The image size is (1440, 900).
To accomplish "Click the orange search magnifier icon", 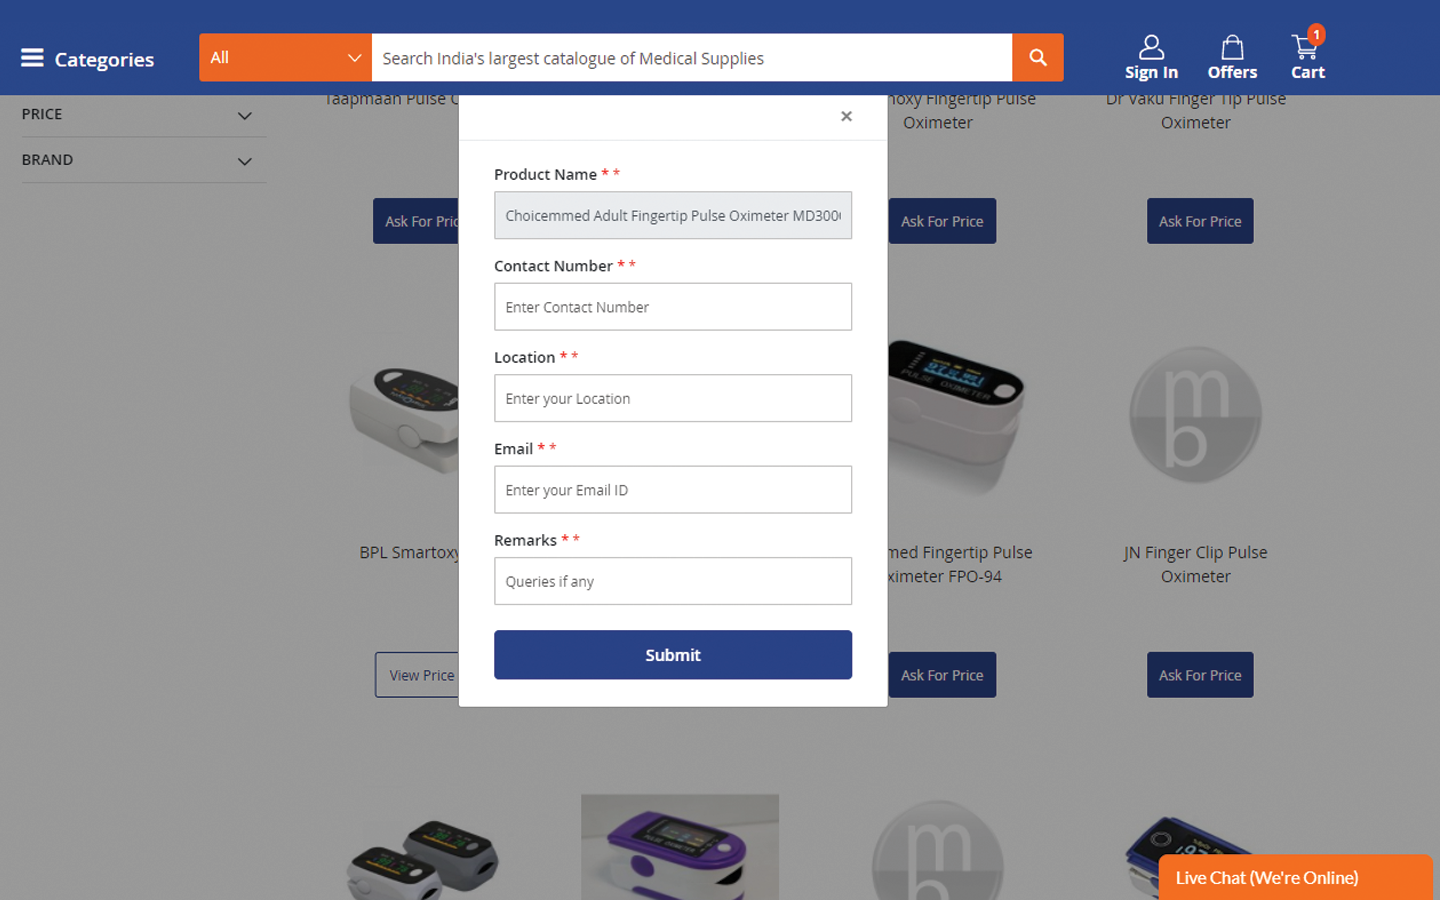I will [x=1038, y=57].
